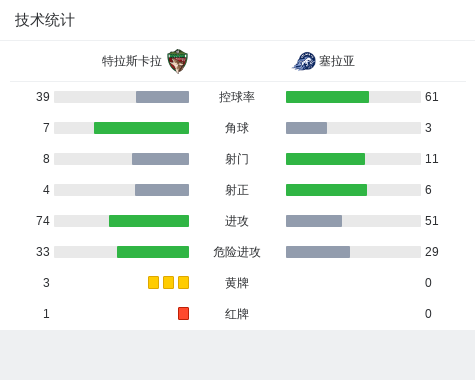This screenshot has width=475, height=380.
Task: Click the 控球率 gray bar showing 39
Action: 162,97
